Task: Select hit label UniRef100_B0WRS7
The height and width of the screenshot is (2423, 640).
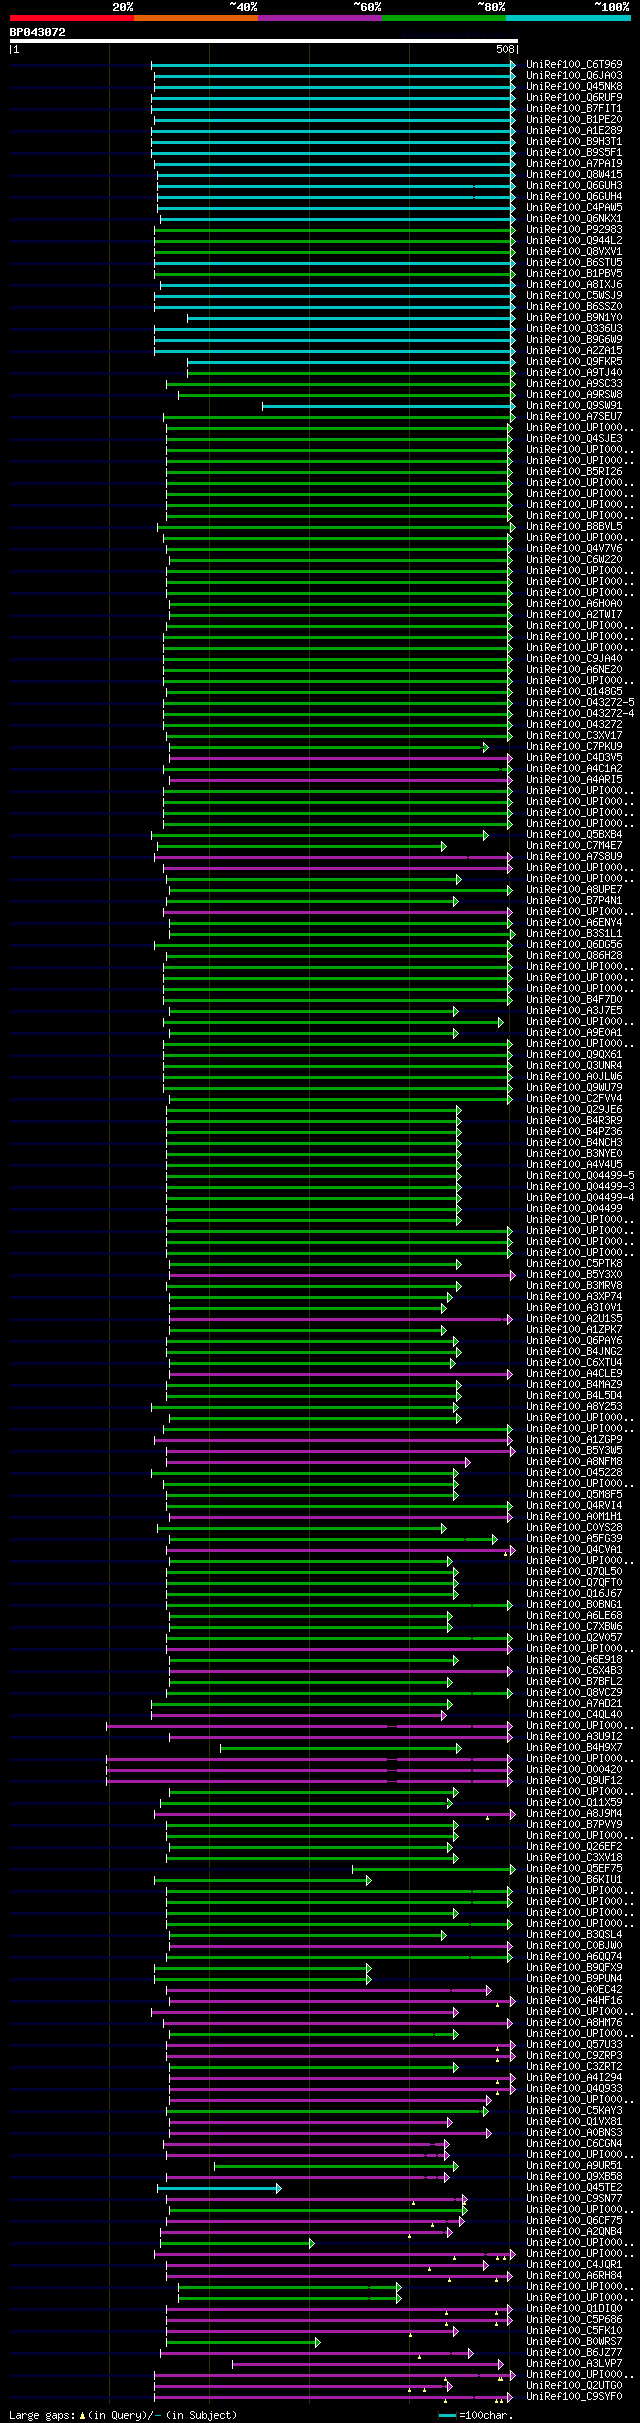Action: click(x=574, y=2342)
